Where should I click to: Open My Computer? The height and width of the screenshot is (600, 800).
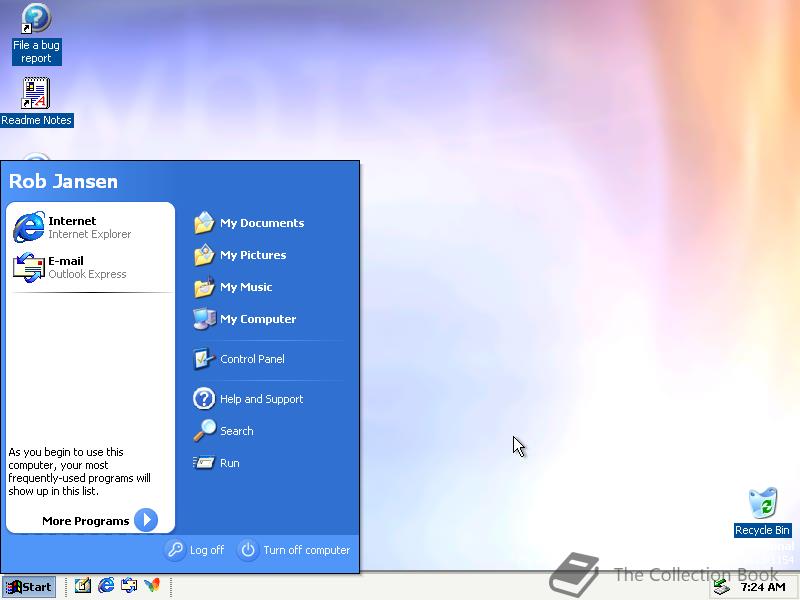pyautogui.click(x=245, y=319)
